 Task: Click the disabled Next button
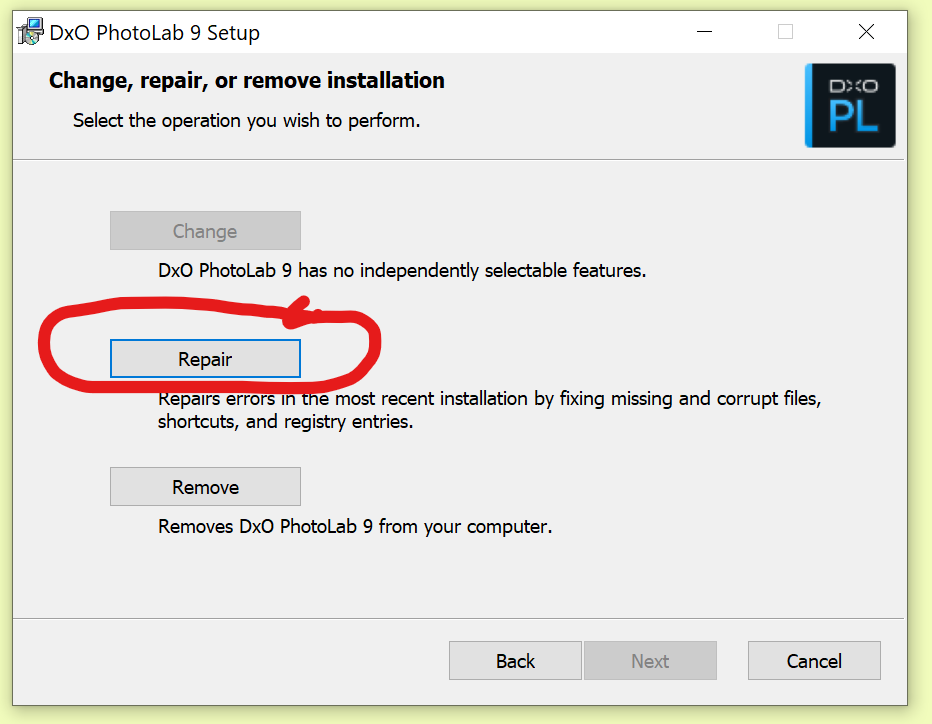650,661
